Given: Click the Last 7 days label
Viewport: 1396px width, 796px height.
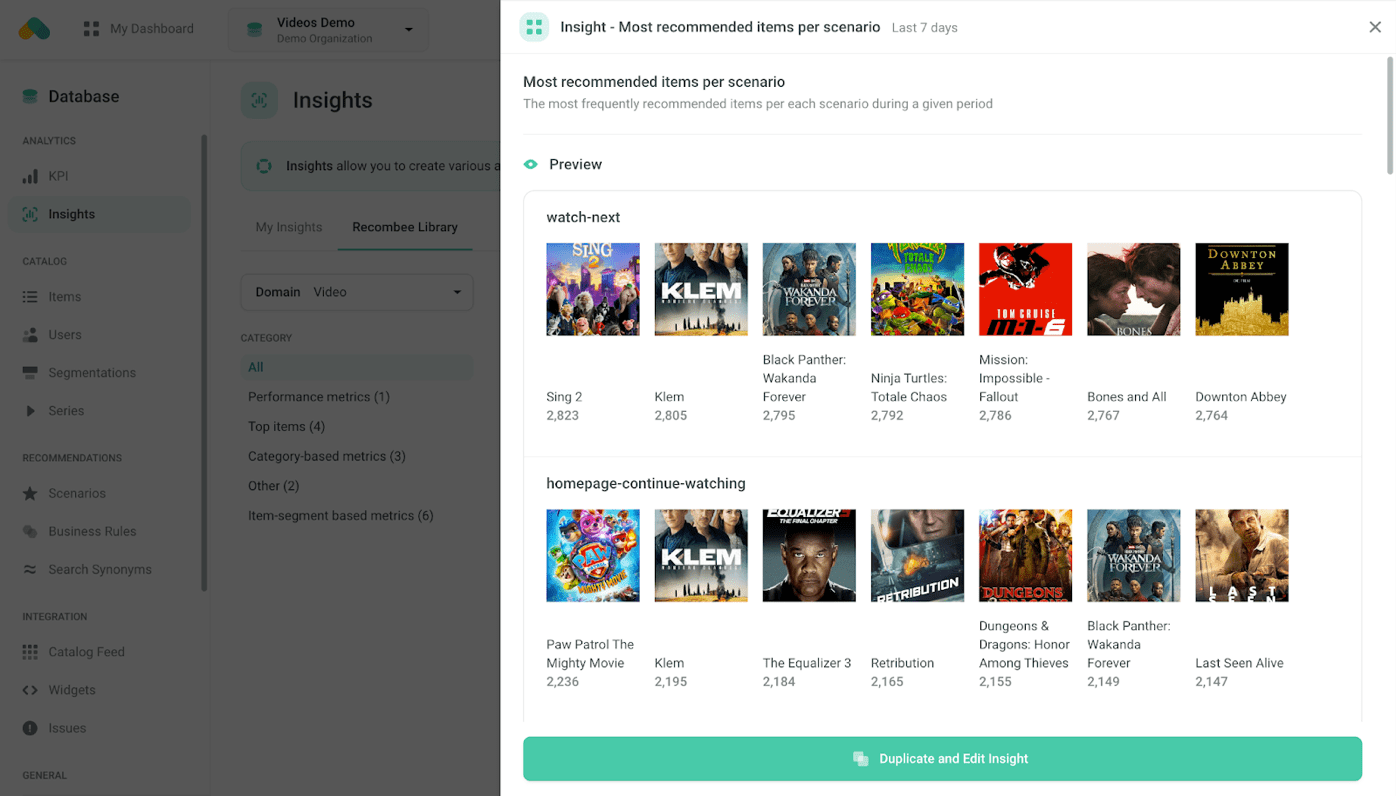Looking at the screenshot, I should pyautogui.click(x=924, y=28).
